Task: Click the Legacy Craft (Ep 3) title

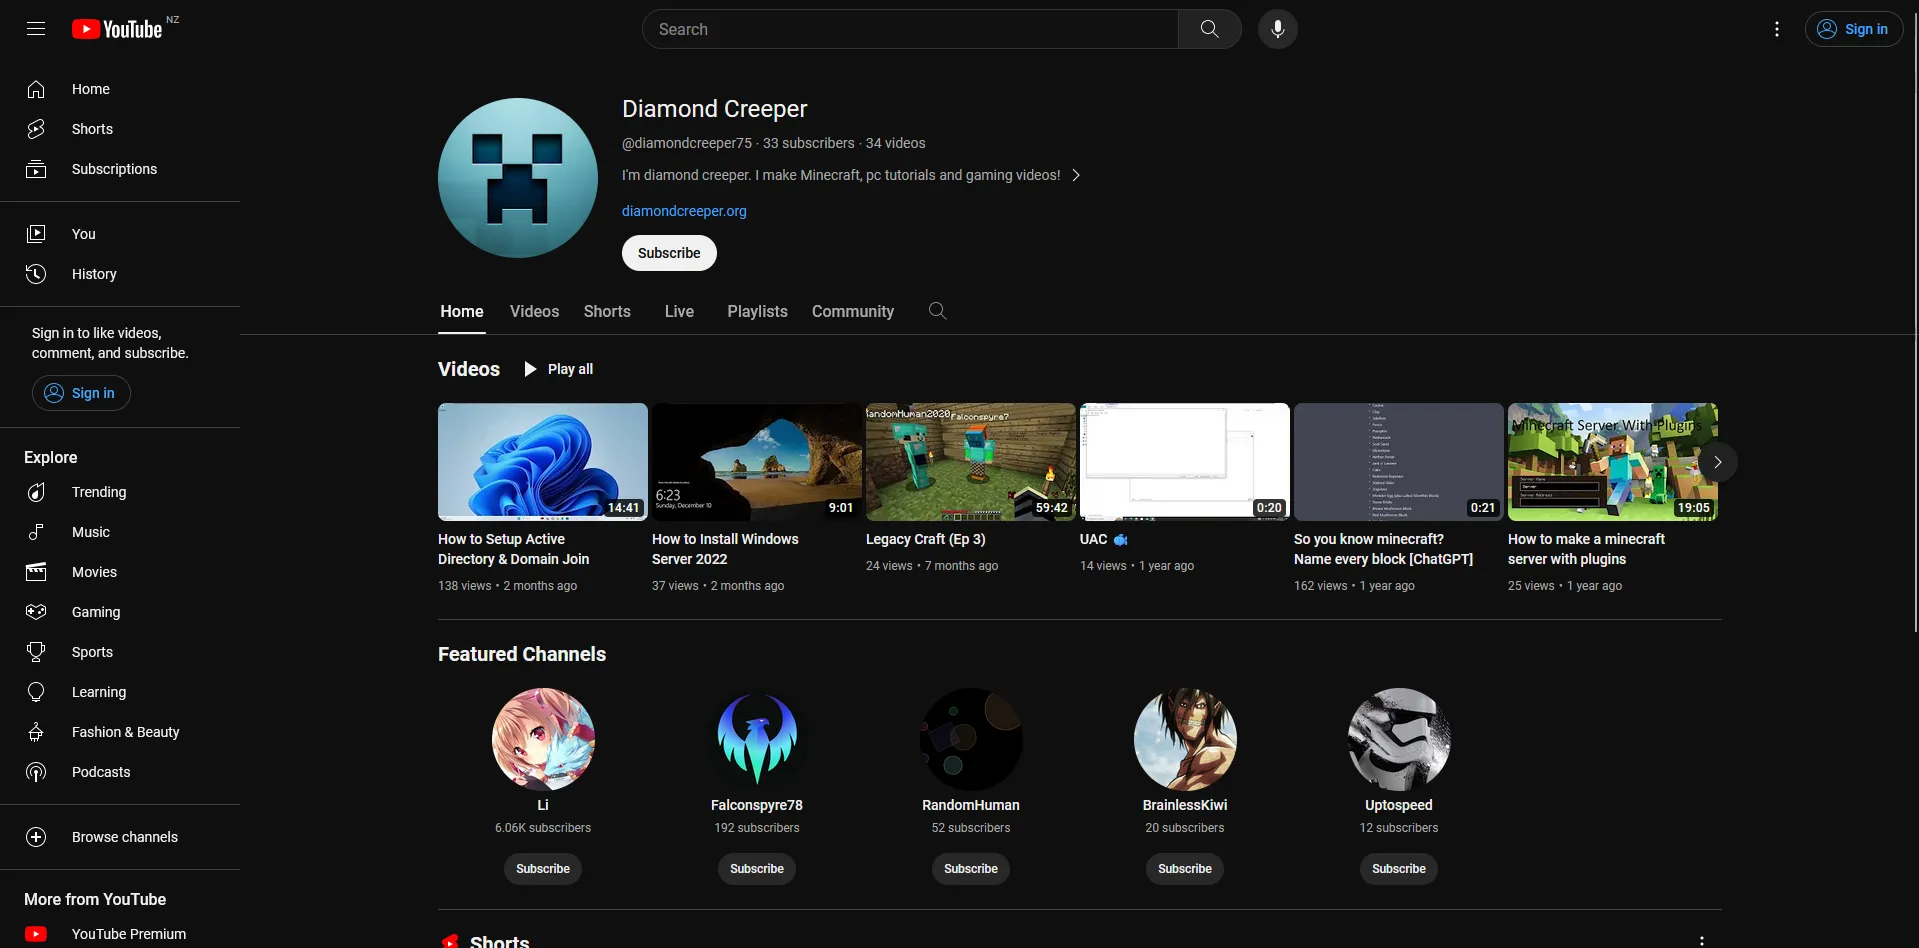Action: (x=926, y=539)
